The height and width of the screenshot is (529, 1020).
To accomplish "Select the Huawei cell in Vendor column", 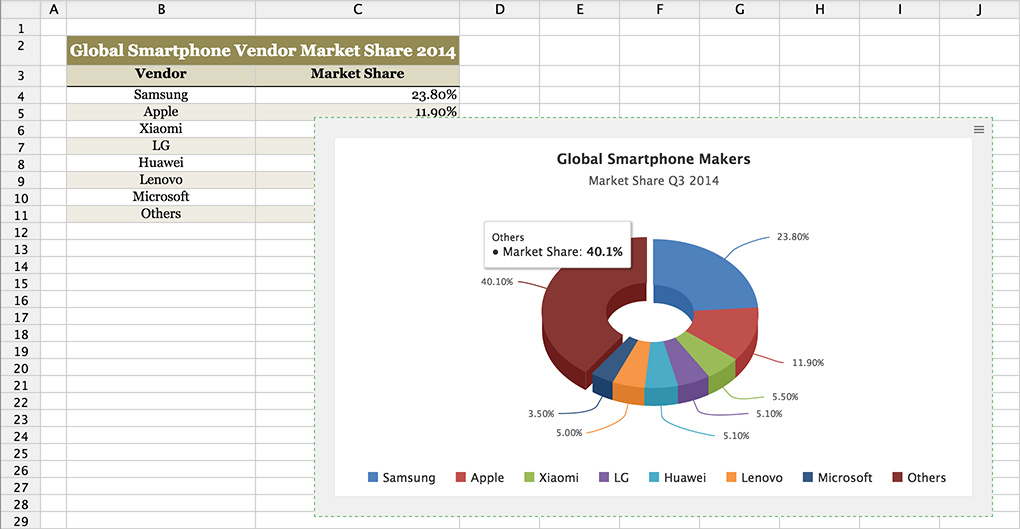I will click(x=161, y=163).
